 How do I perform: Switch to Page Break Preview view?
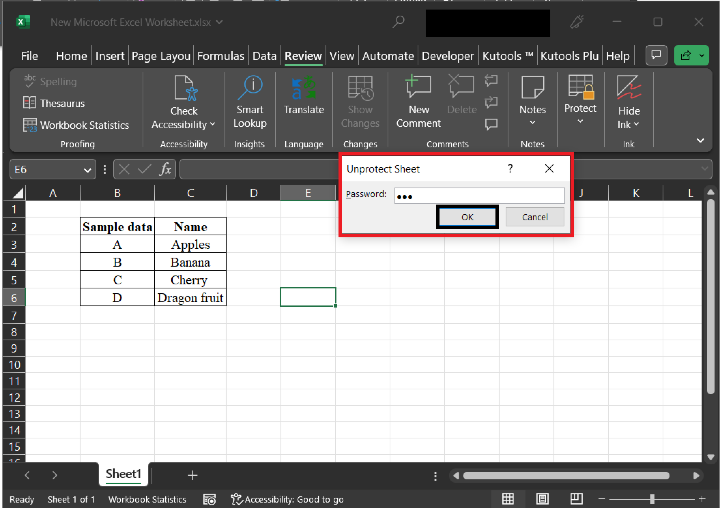tap(576, 499)
